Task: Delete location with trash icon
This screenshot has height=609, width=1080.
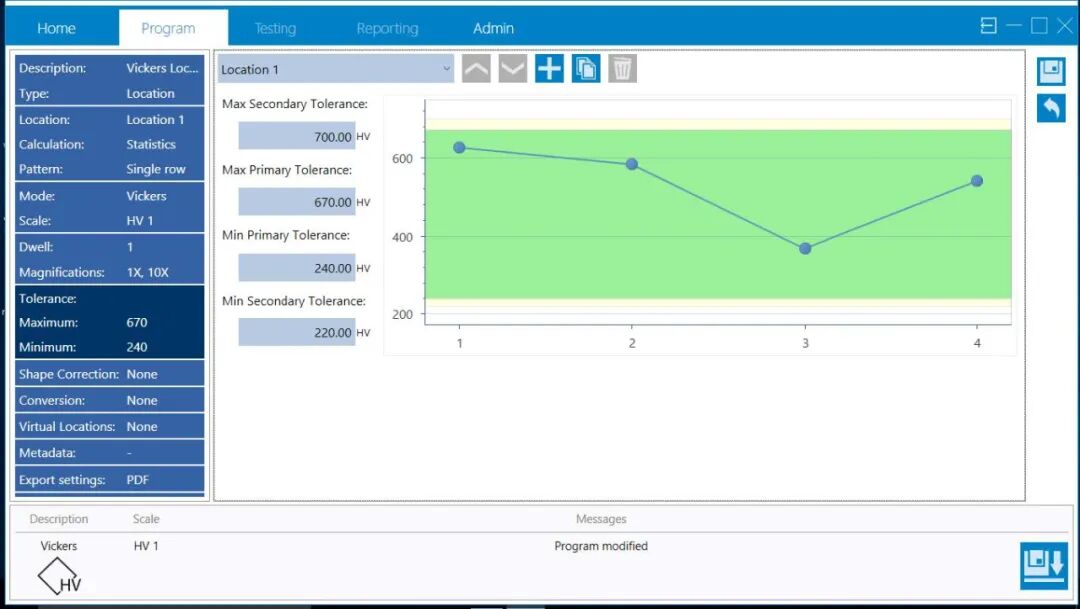Action: point(622,69)
